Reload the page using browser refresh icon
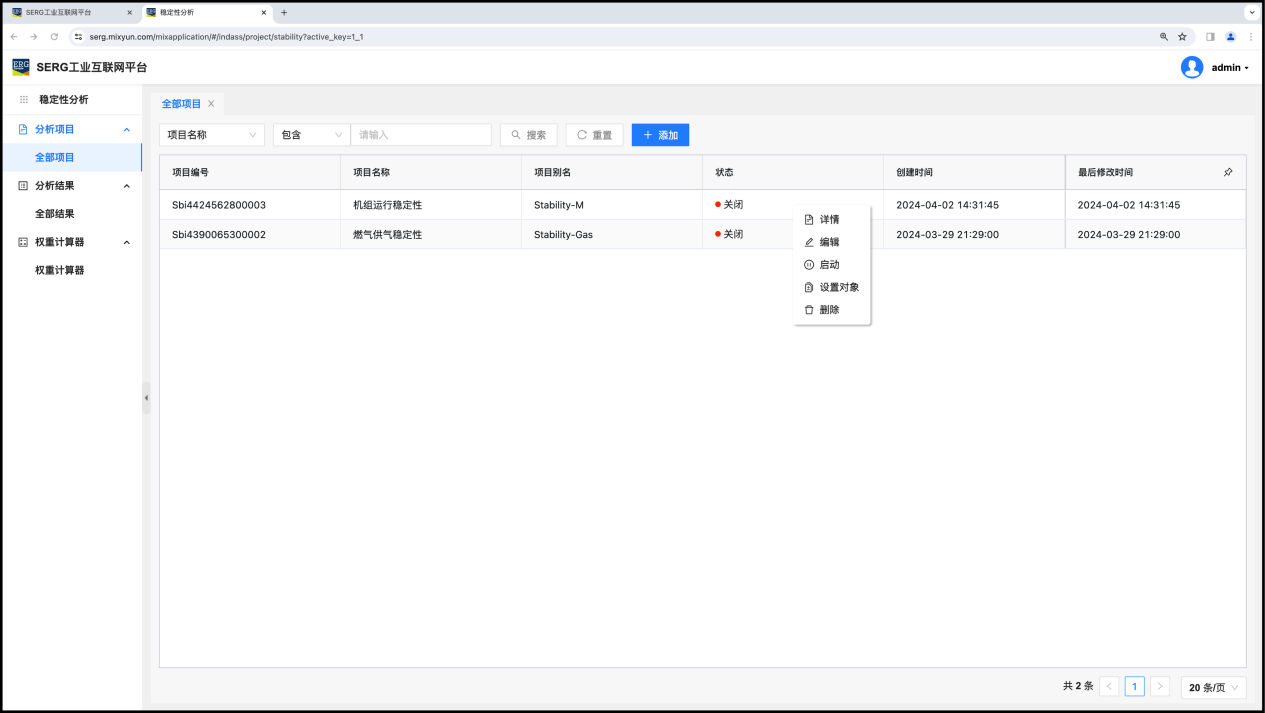The height and width of the screenshot is (713, 1265). pos(54,37)
